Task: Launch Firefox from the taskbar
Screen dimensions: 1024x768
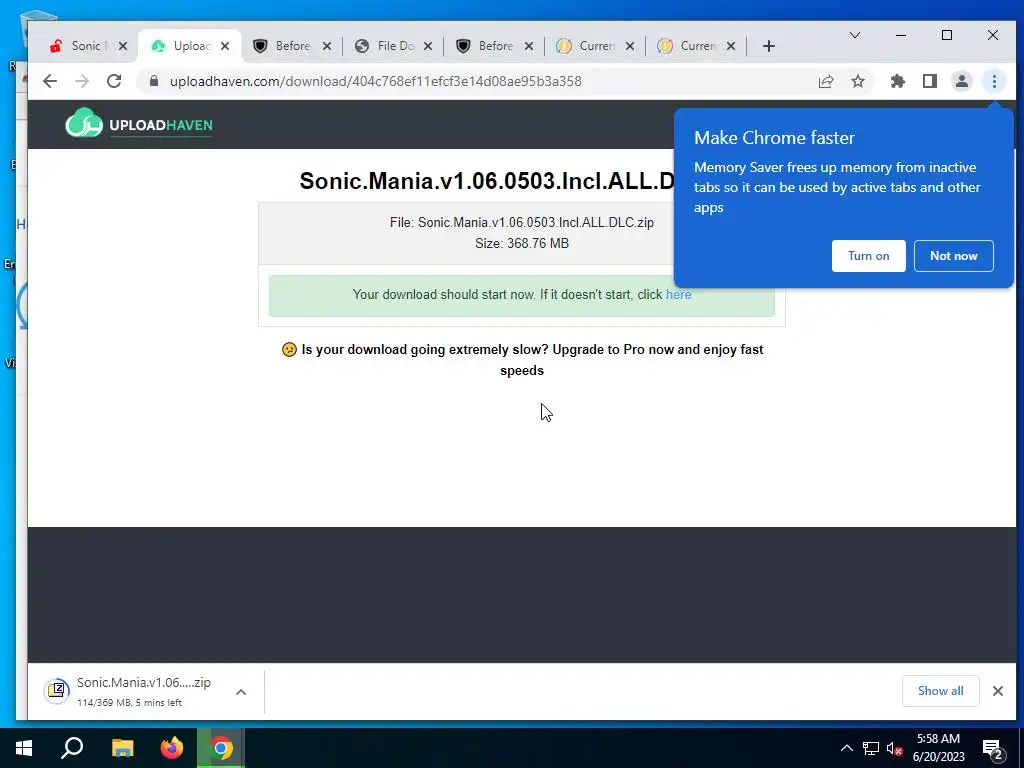Action: (172, 748)
